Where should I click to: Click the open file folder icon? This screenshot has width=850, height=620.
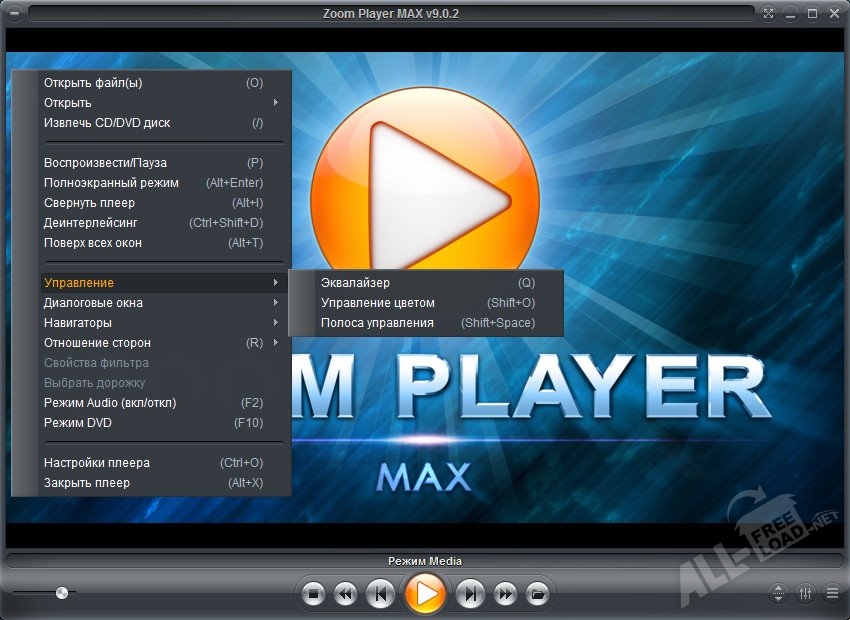[537, 594]
